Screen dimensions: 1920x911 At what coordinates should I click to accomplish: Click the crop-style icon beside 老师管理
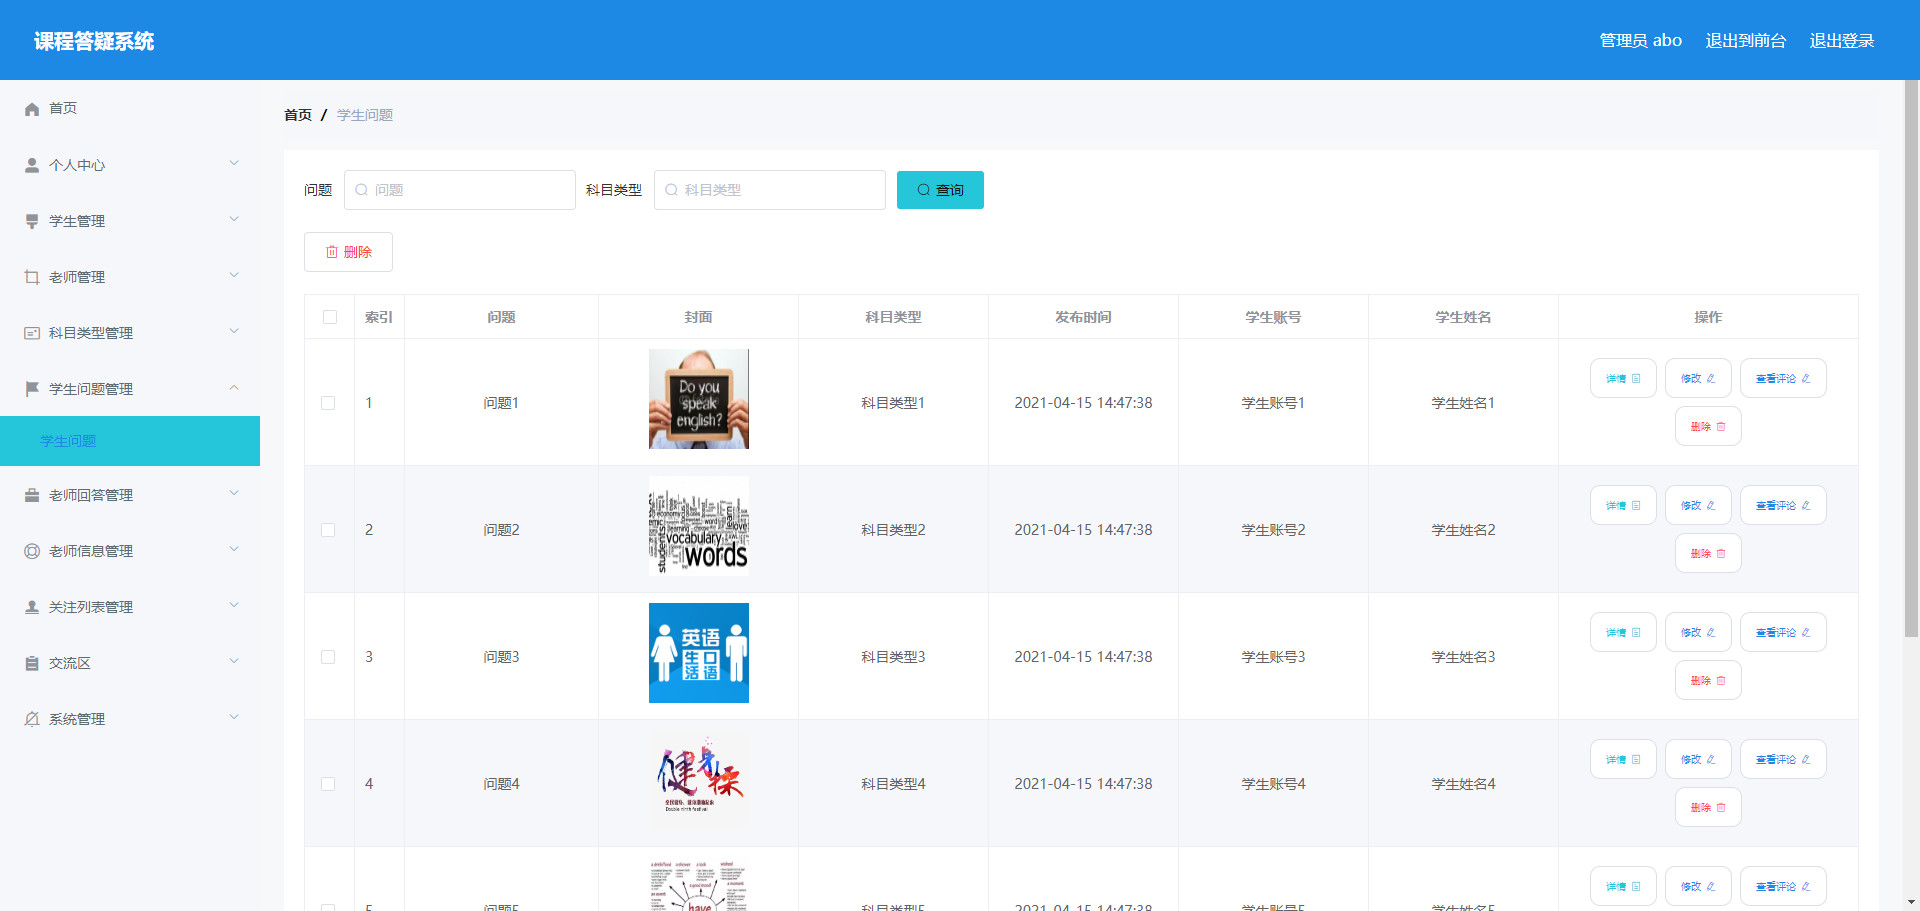pos(32,277)
